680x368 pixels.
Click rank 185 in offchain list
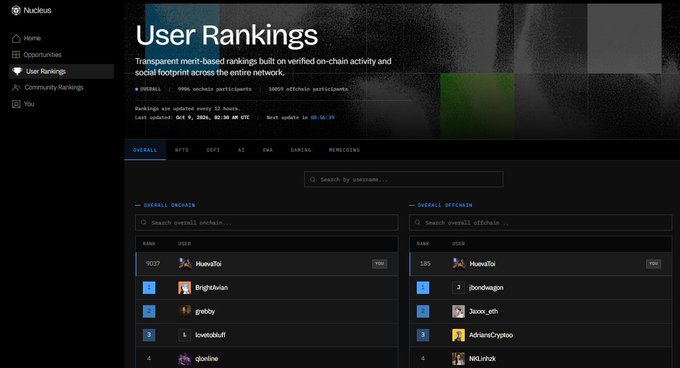[x=425, y=264]
